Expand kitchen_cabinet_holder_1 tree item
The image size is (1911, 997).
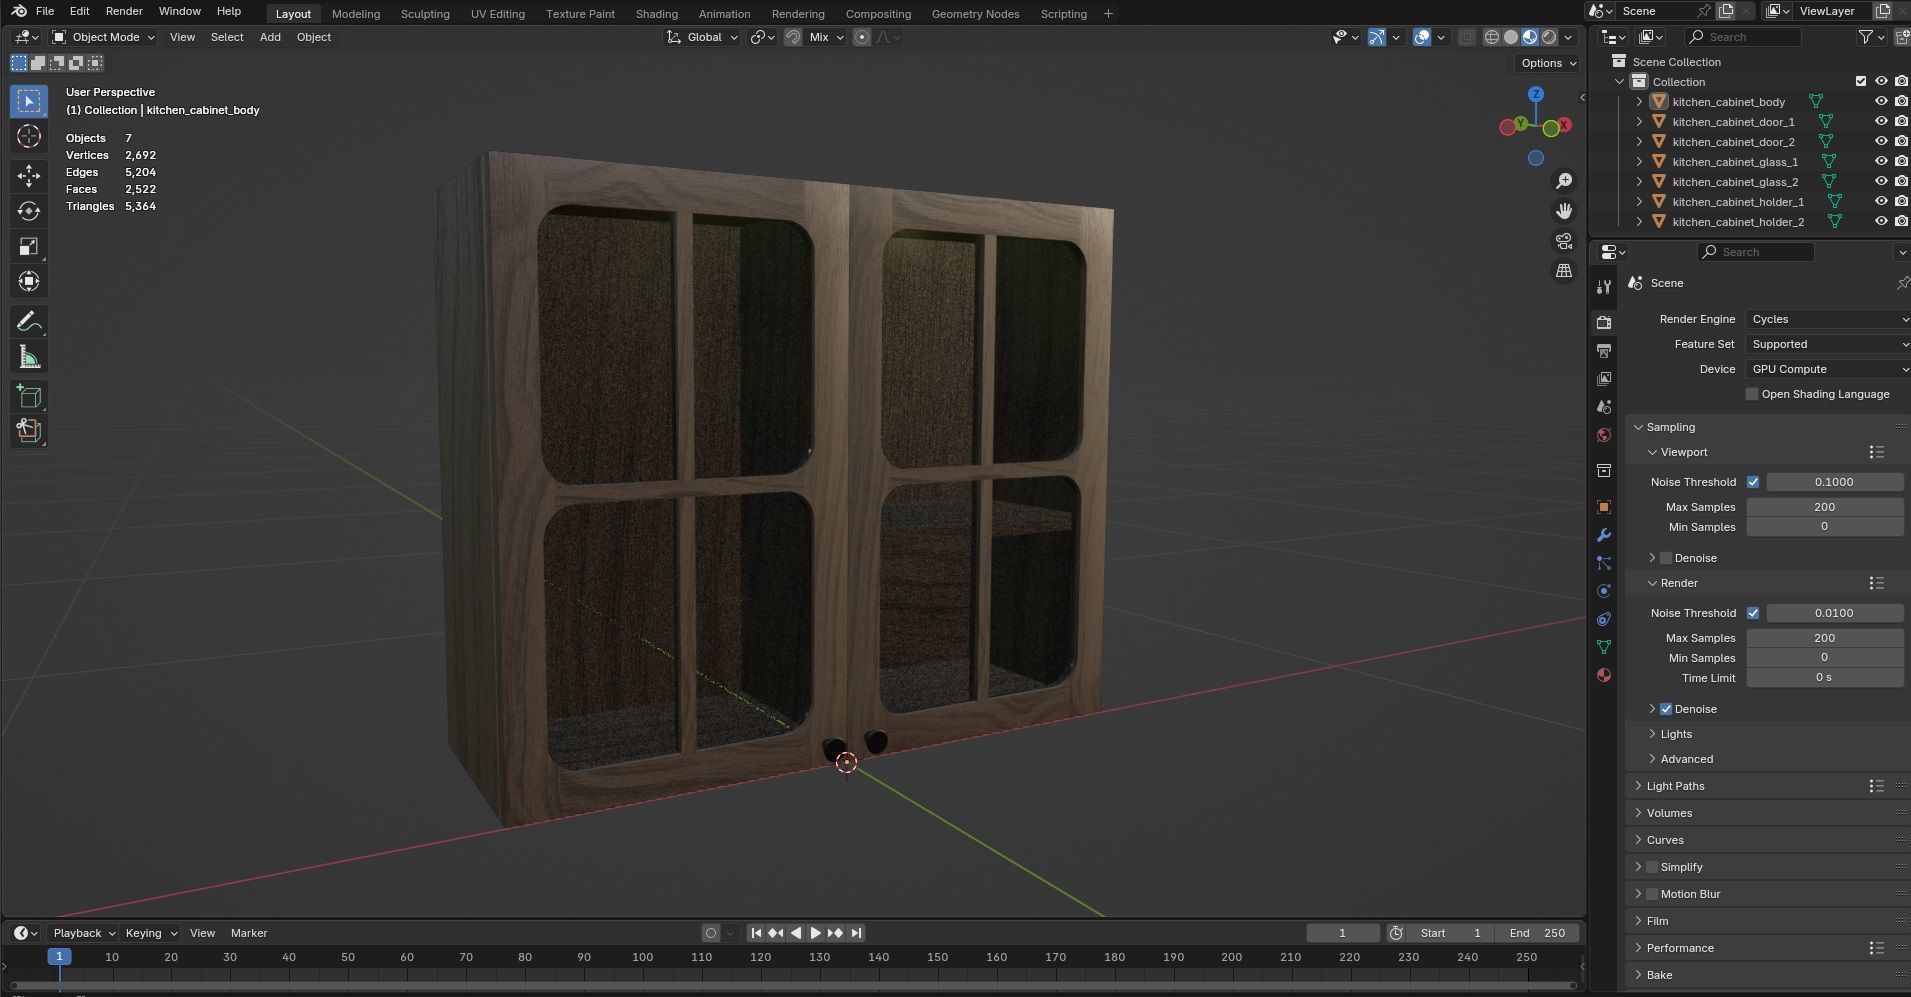[x=1639, y=201]
